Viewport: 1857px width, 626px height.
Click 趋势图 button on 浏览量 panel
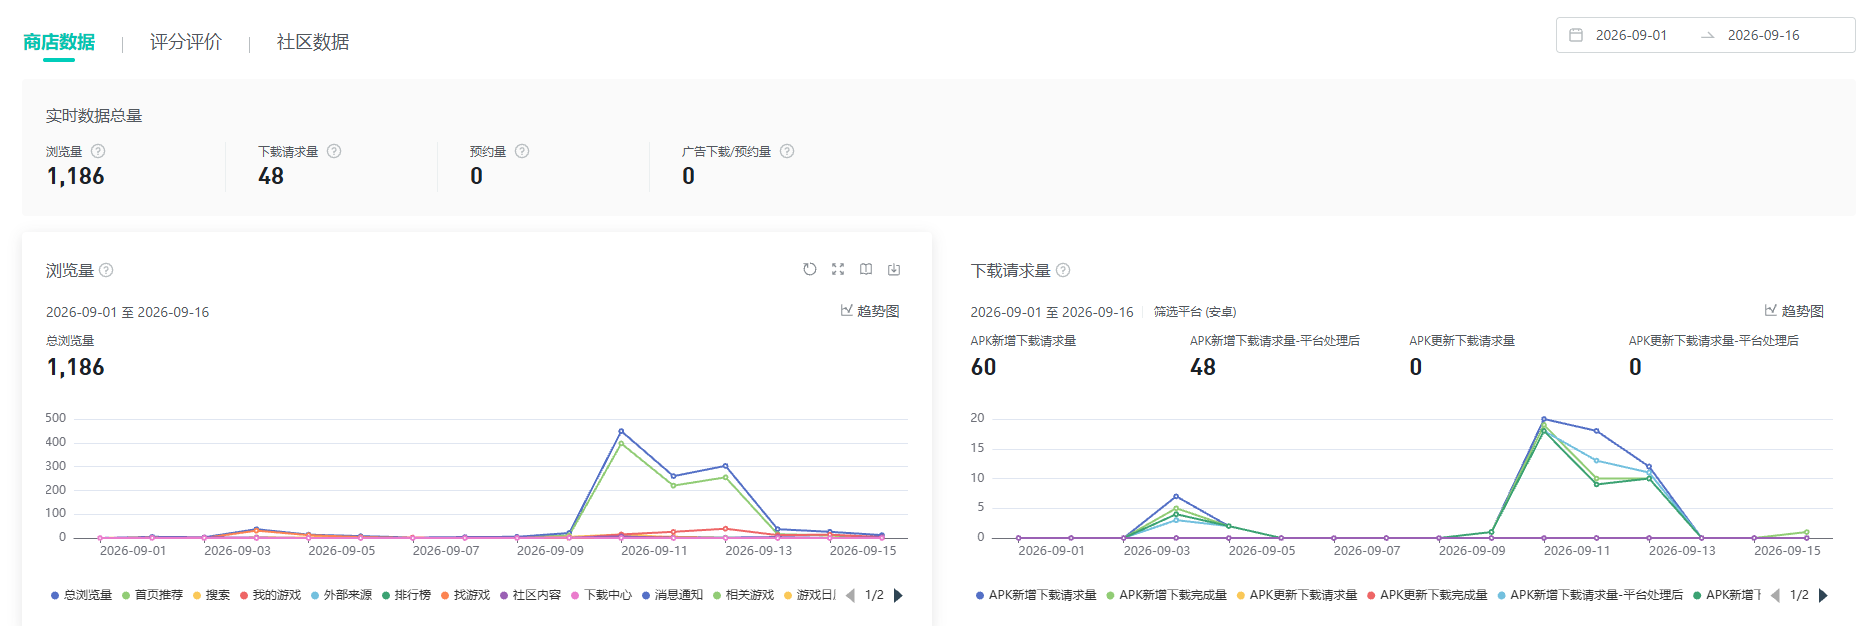(x=870, y=311)
